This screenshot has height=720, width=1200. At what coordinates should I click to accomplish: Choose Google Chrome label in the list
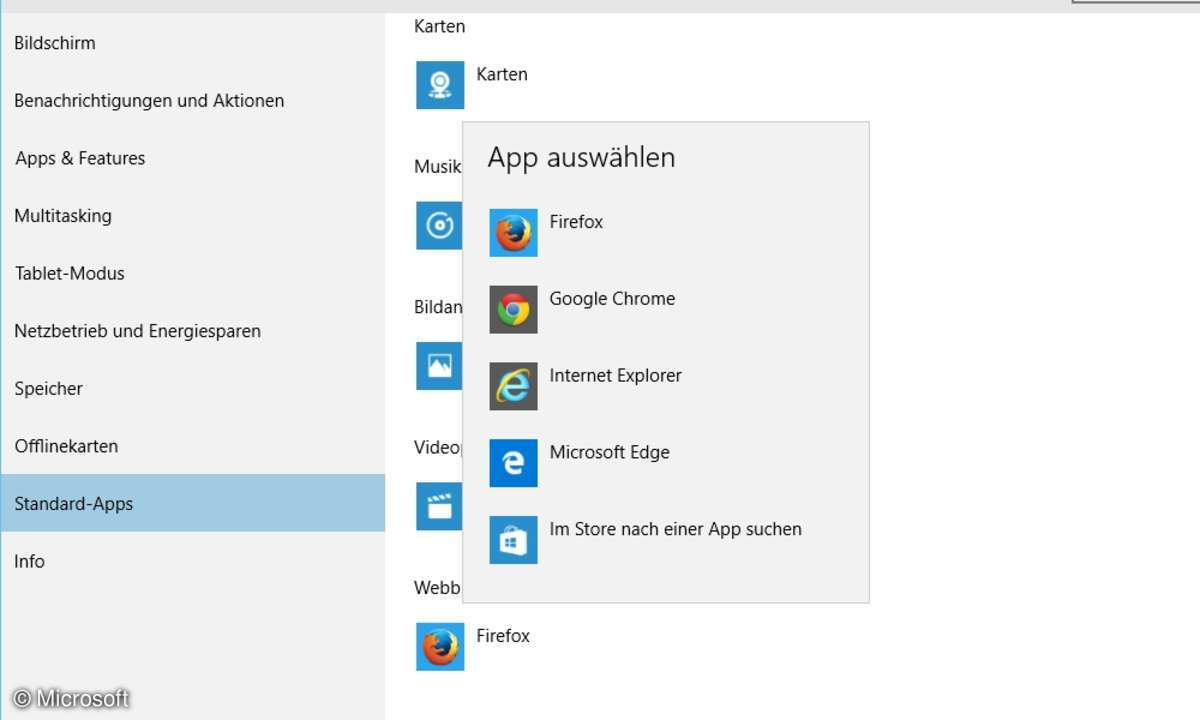click(612, 299)
